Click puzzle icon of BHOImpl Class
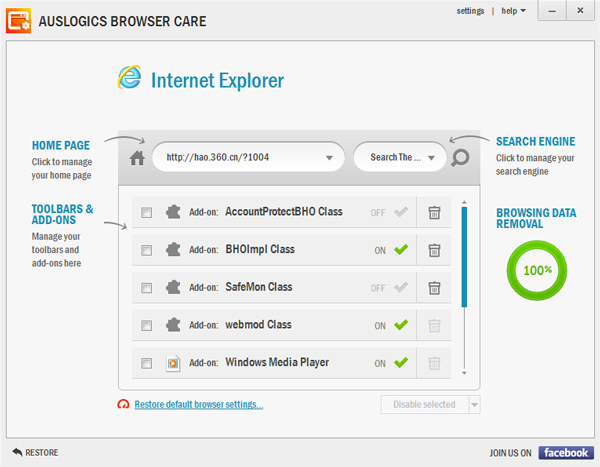Image resolution: width=600 pixels, height=467 pixels. coord(173,250)
